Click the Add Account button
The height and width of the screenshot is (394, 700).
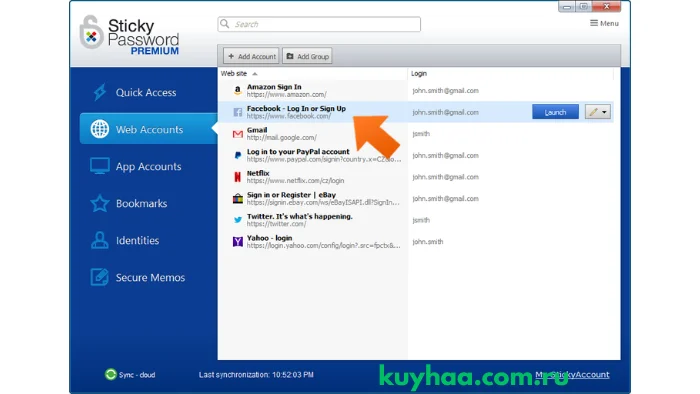click(x=251, y=56)
